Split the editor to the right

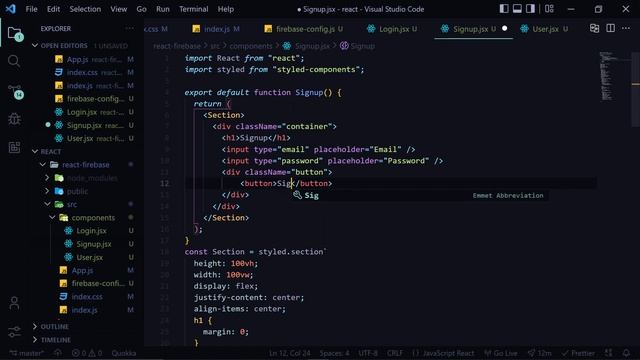coord(610,28)
